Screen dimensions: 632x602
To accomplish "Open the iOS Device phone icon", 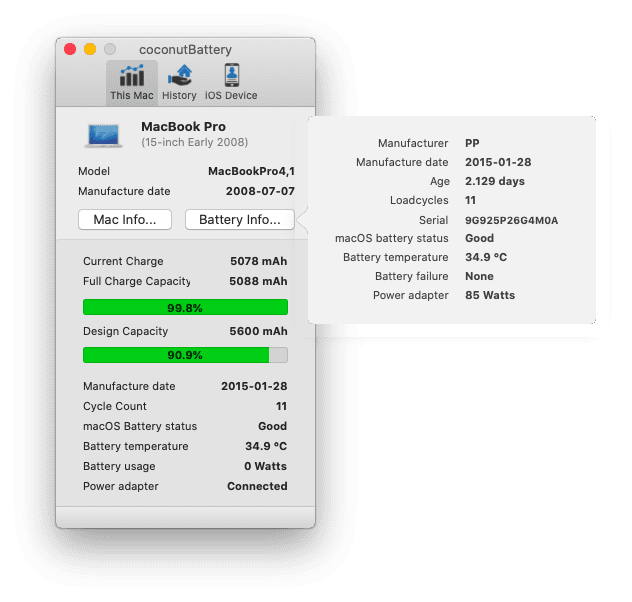I will click(231, 75).
